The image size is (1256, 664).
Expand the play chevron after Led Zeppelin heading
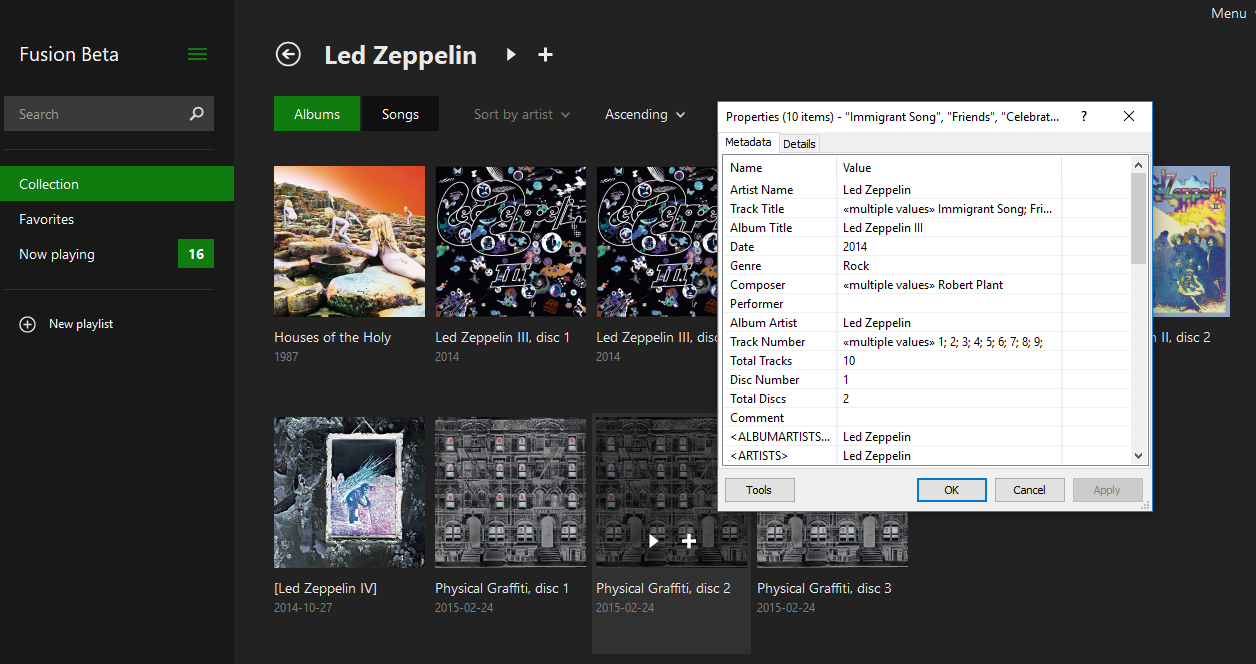pyautogui.click(x=510, y=55)
